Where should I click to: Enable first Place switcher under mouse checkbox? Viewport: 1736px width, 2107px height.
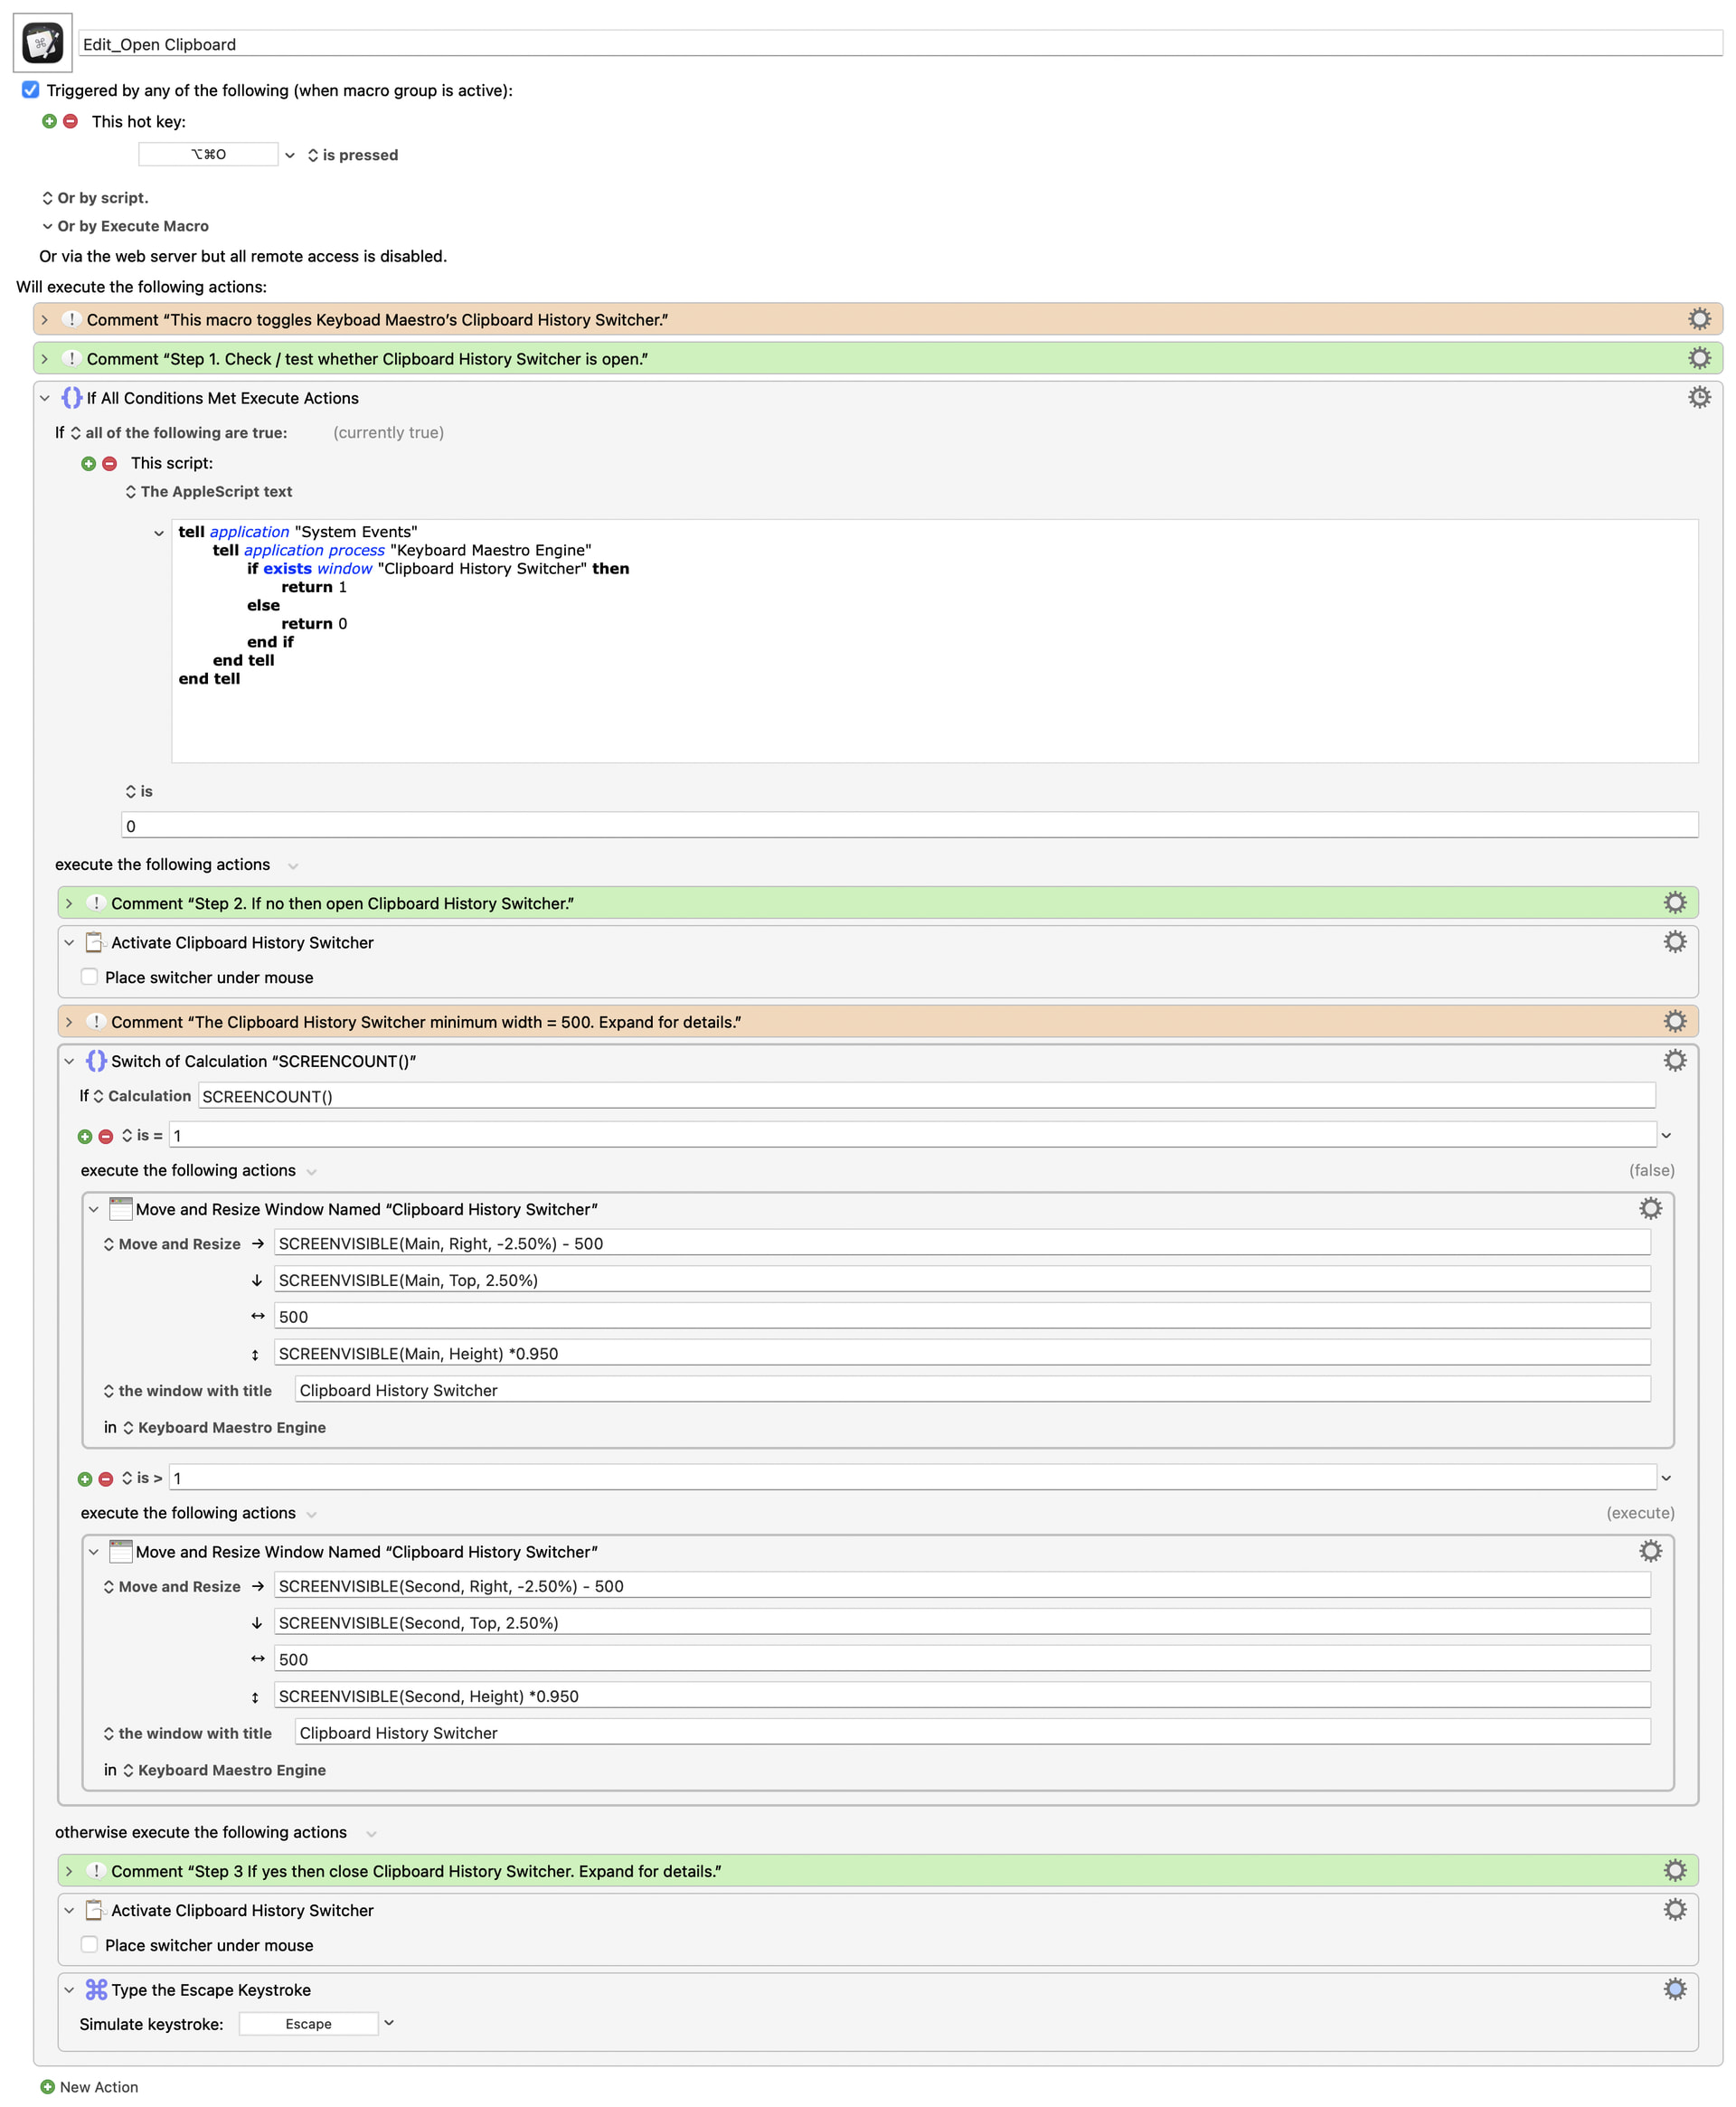(90, 977)
